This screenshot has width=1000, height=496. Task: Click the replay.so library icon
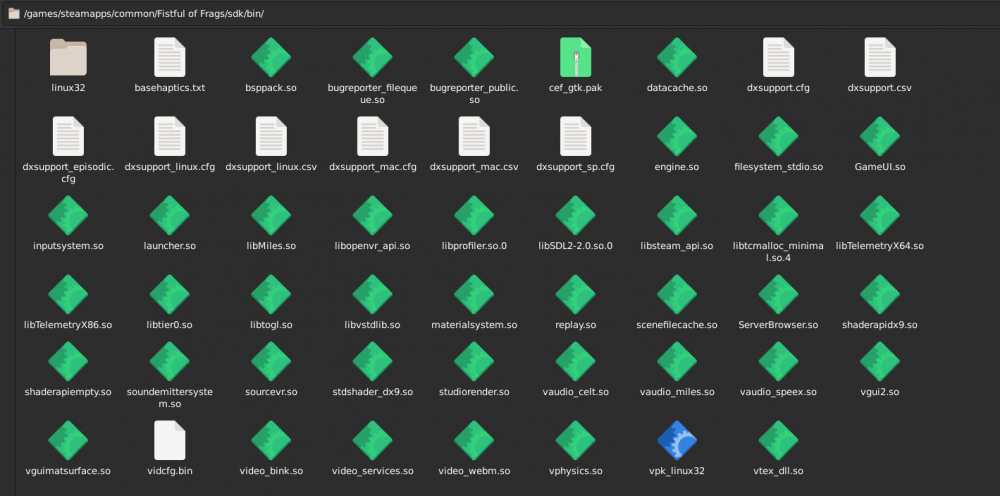point(575,295)
